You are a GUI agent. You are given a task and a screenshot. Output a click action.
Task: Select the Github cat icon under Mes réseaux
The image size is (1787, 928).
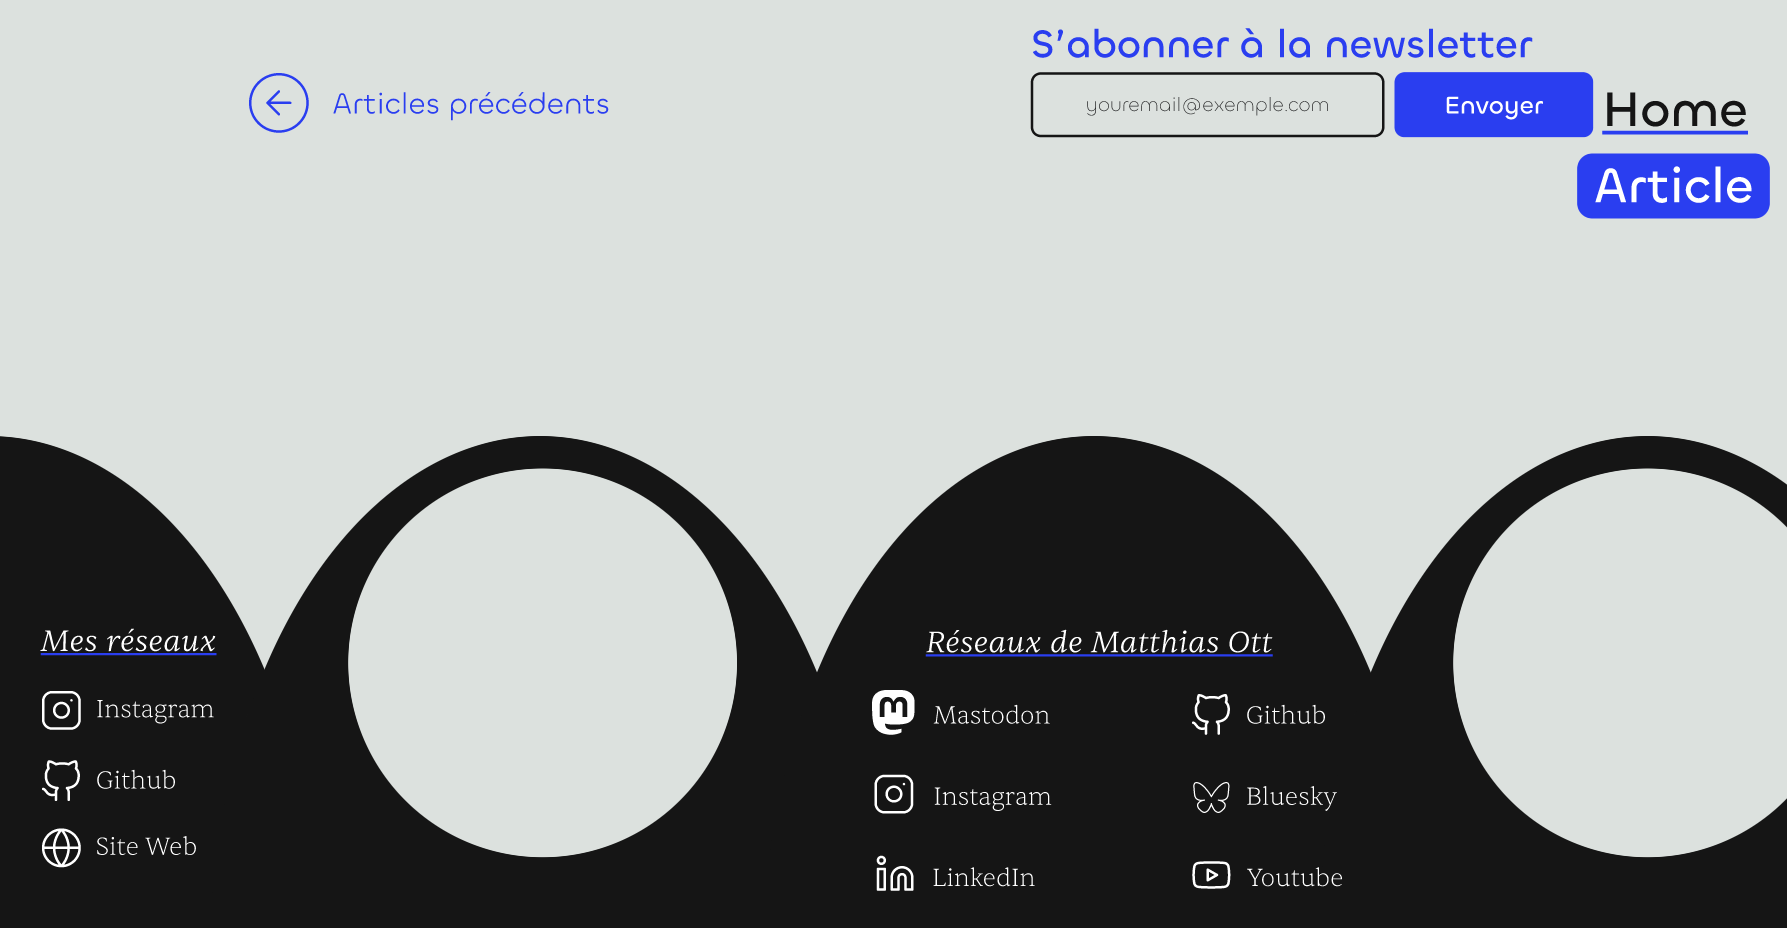[61, 780]
